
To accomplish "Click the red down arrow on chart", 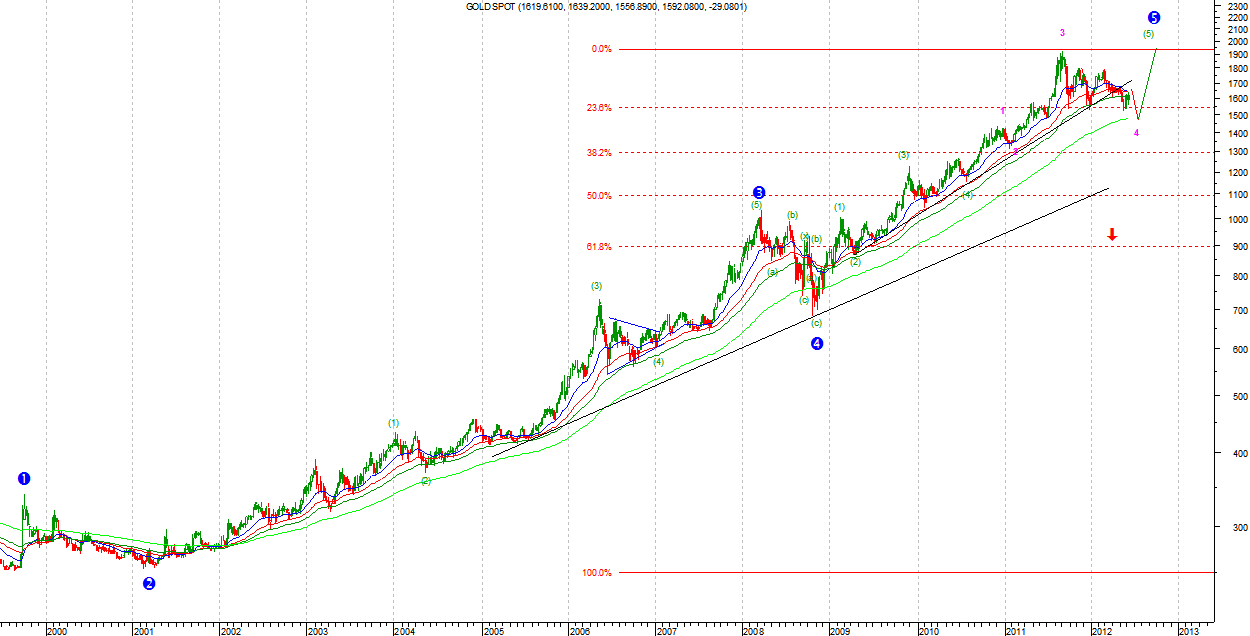I will click(1112, 234).
